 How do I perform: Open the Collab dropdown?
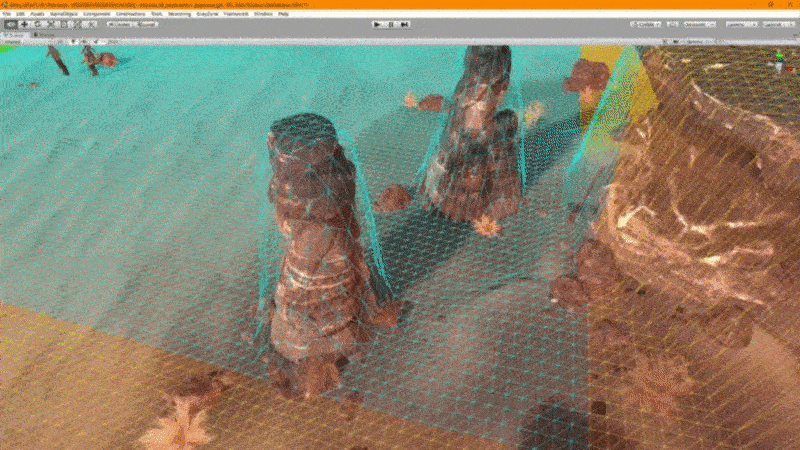[x=645, y=24]
